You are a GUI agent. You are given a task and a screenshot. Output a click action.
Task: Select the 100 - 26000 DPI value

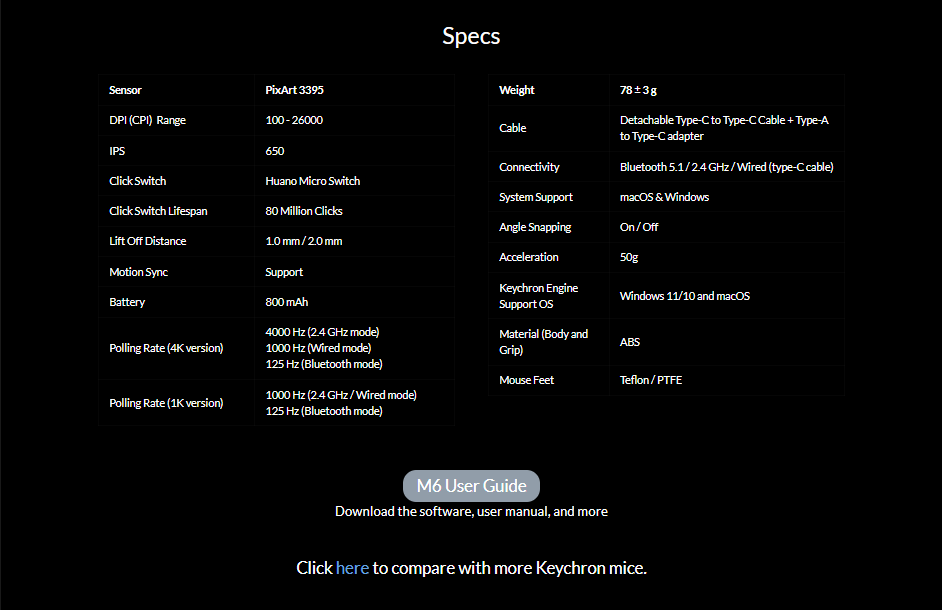coord(294,120)
